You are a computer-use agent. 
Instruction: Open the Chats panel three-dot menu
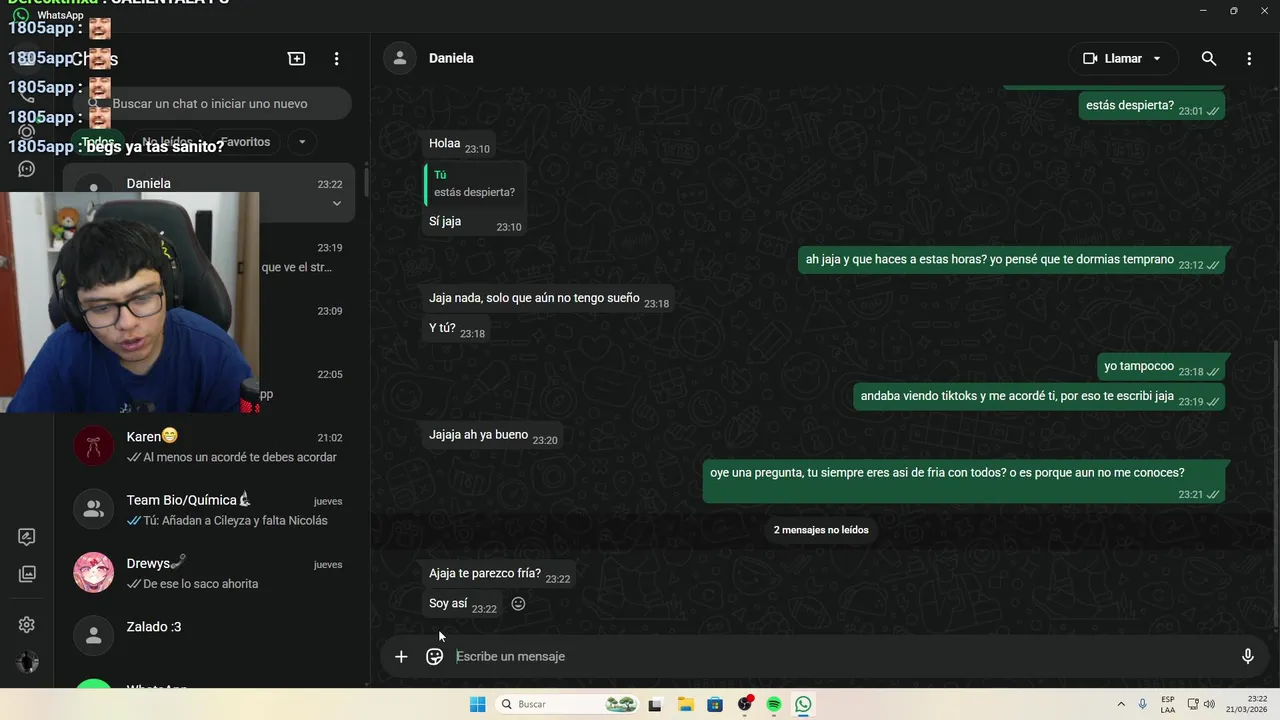(x=337, y=59)
